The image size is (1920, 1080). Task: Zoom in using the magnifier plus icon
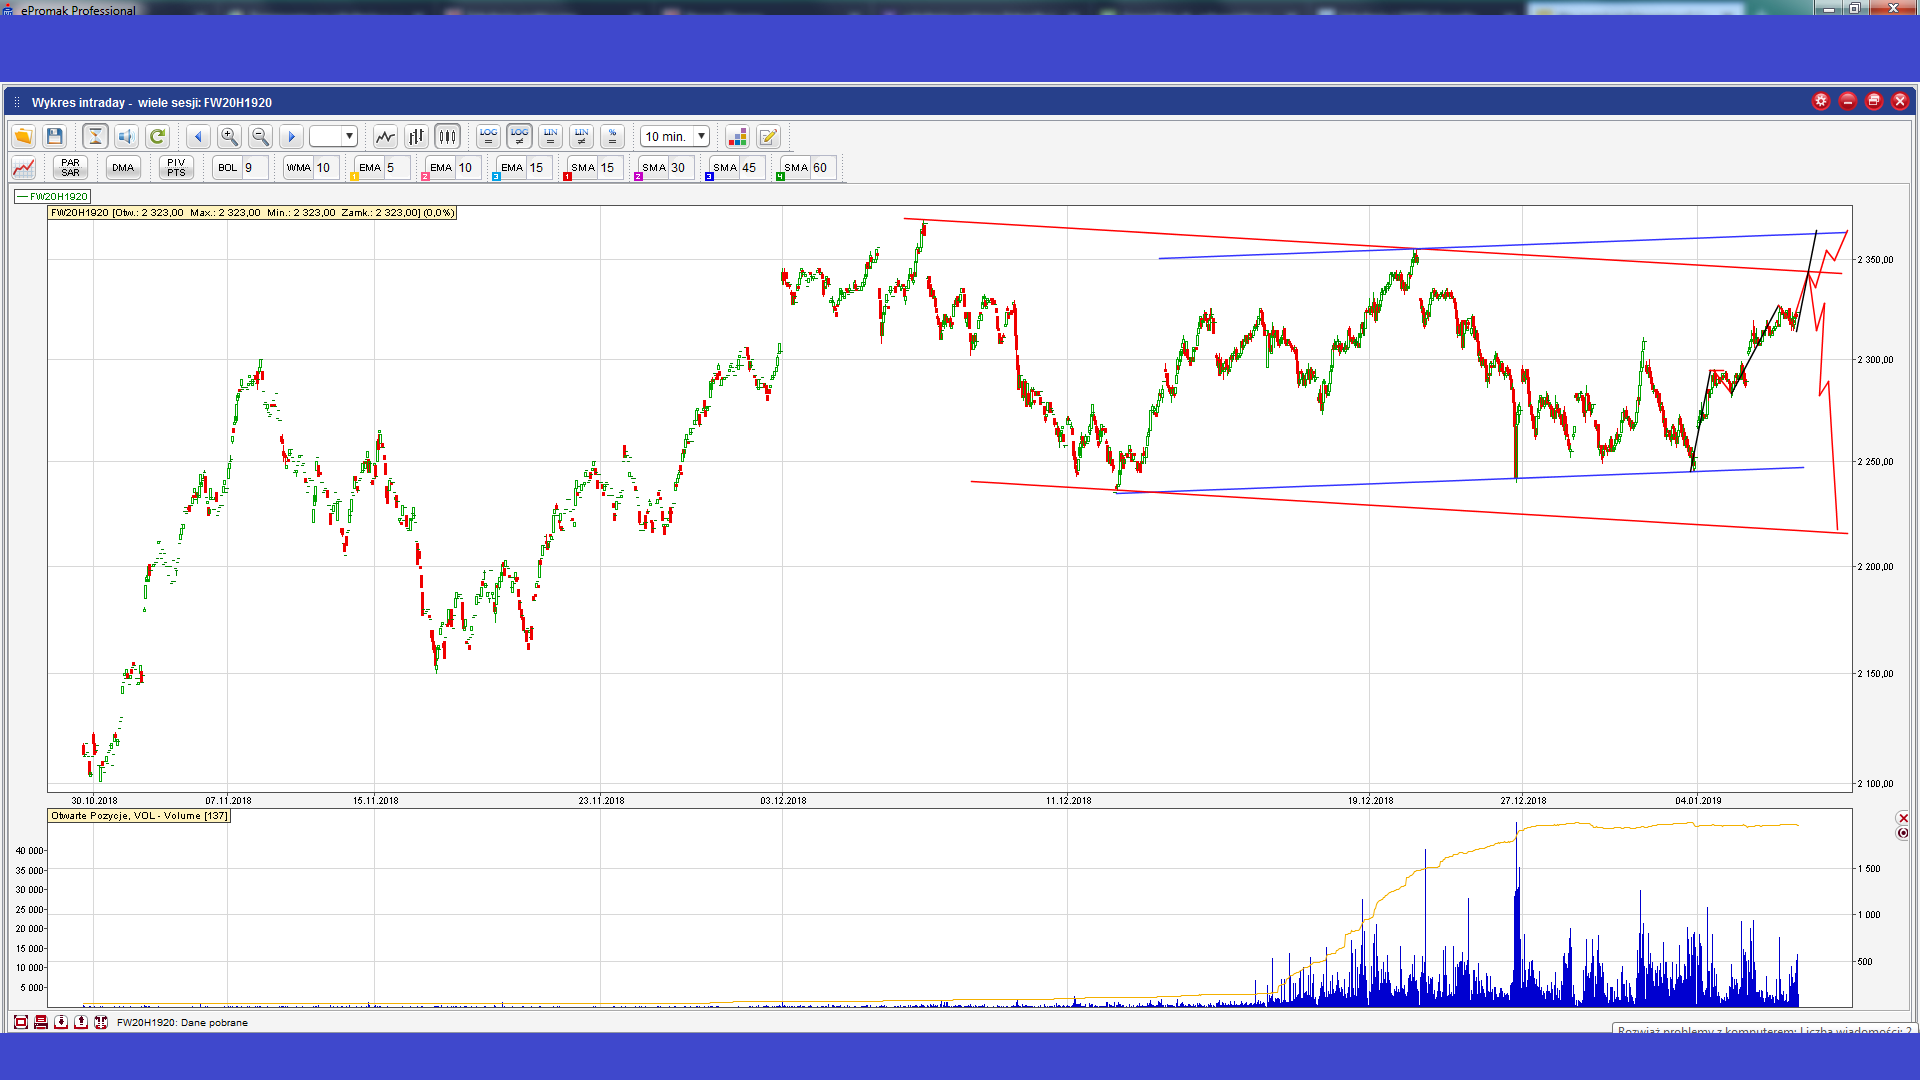coord(229,136)
